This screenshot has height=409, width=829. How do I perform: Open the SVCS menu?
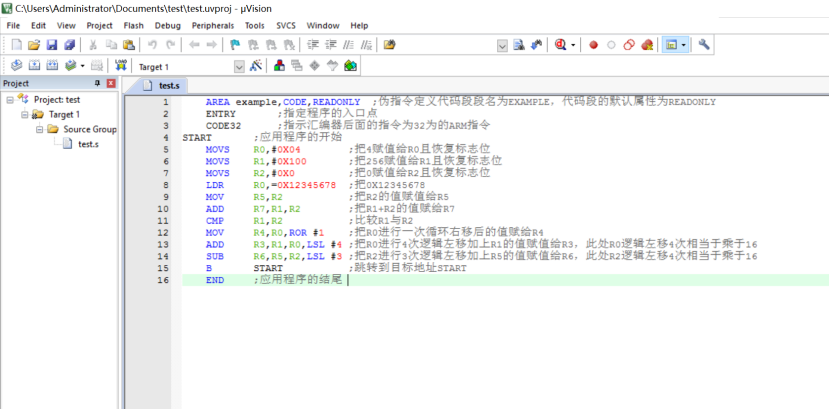[x=286, y=25]
